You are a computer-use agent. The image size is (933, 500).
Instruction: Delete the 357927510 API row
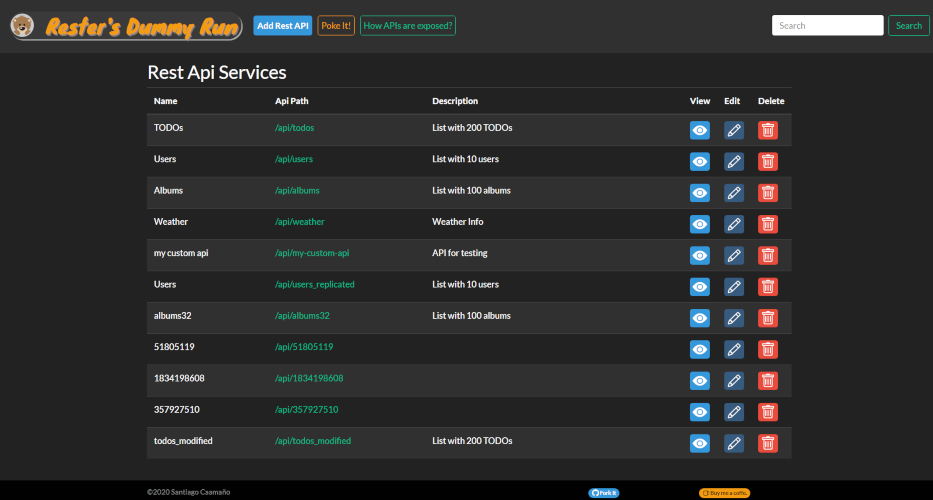coord(768,412)
